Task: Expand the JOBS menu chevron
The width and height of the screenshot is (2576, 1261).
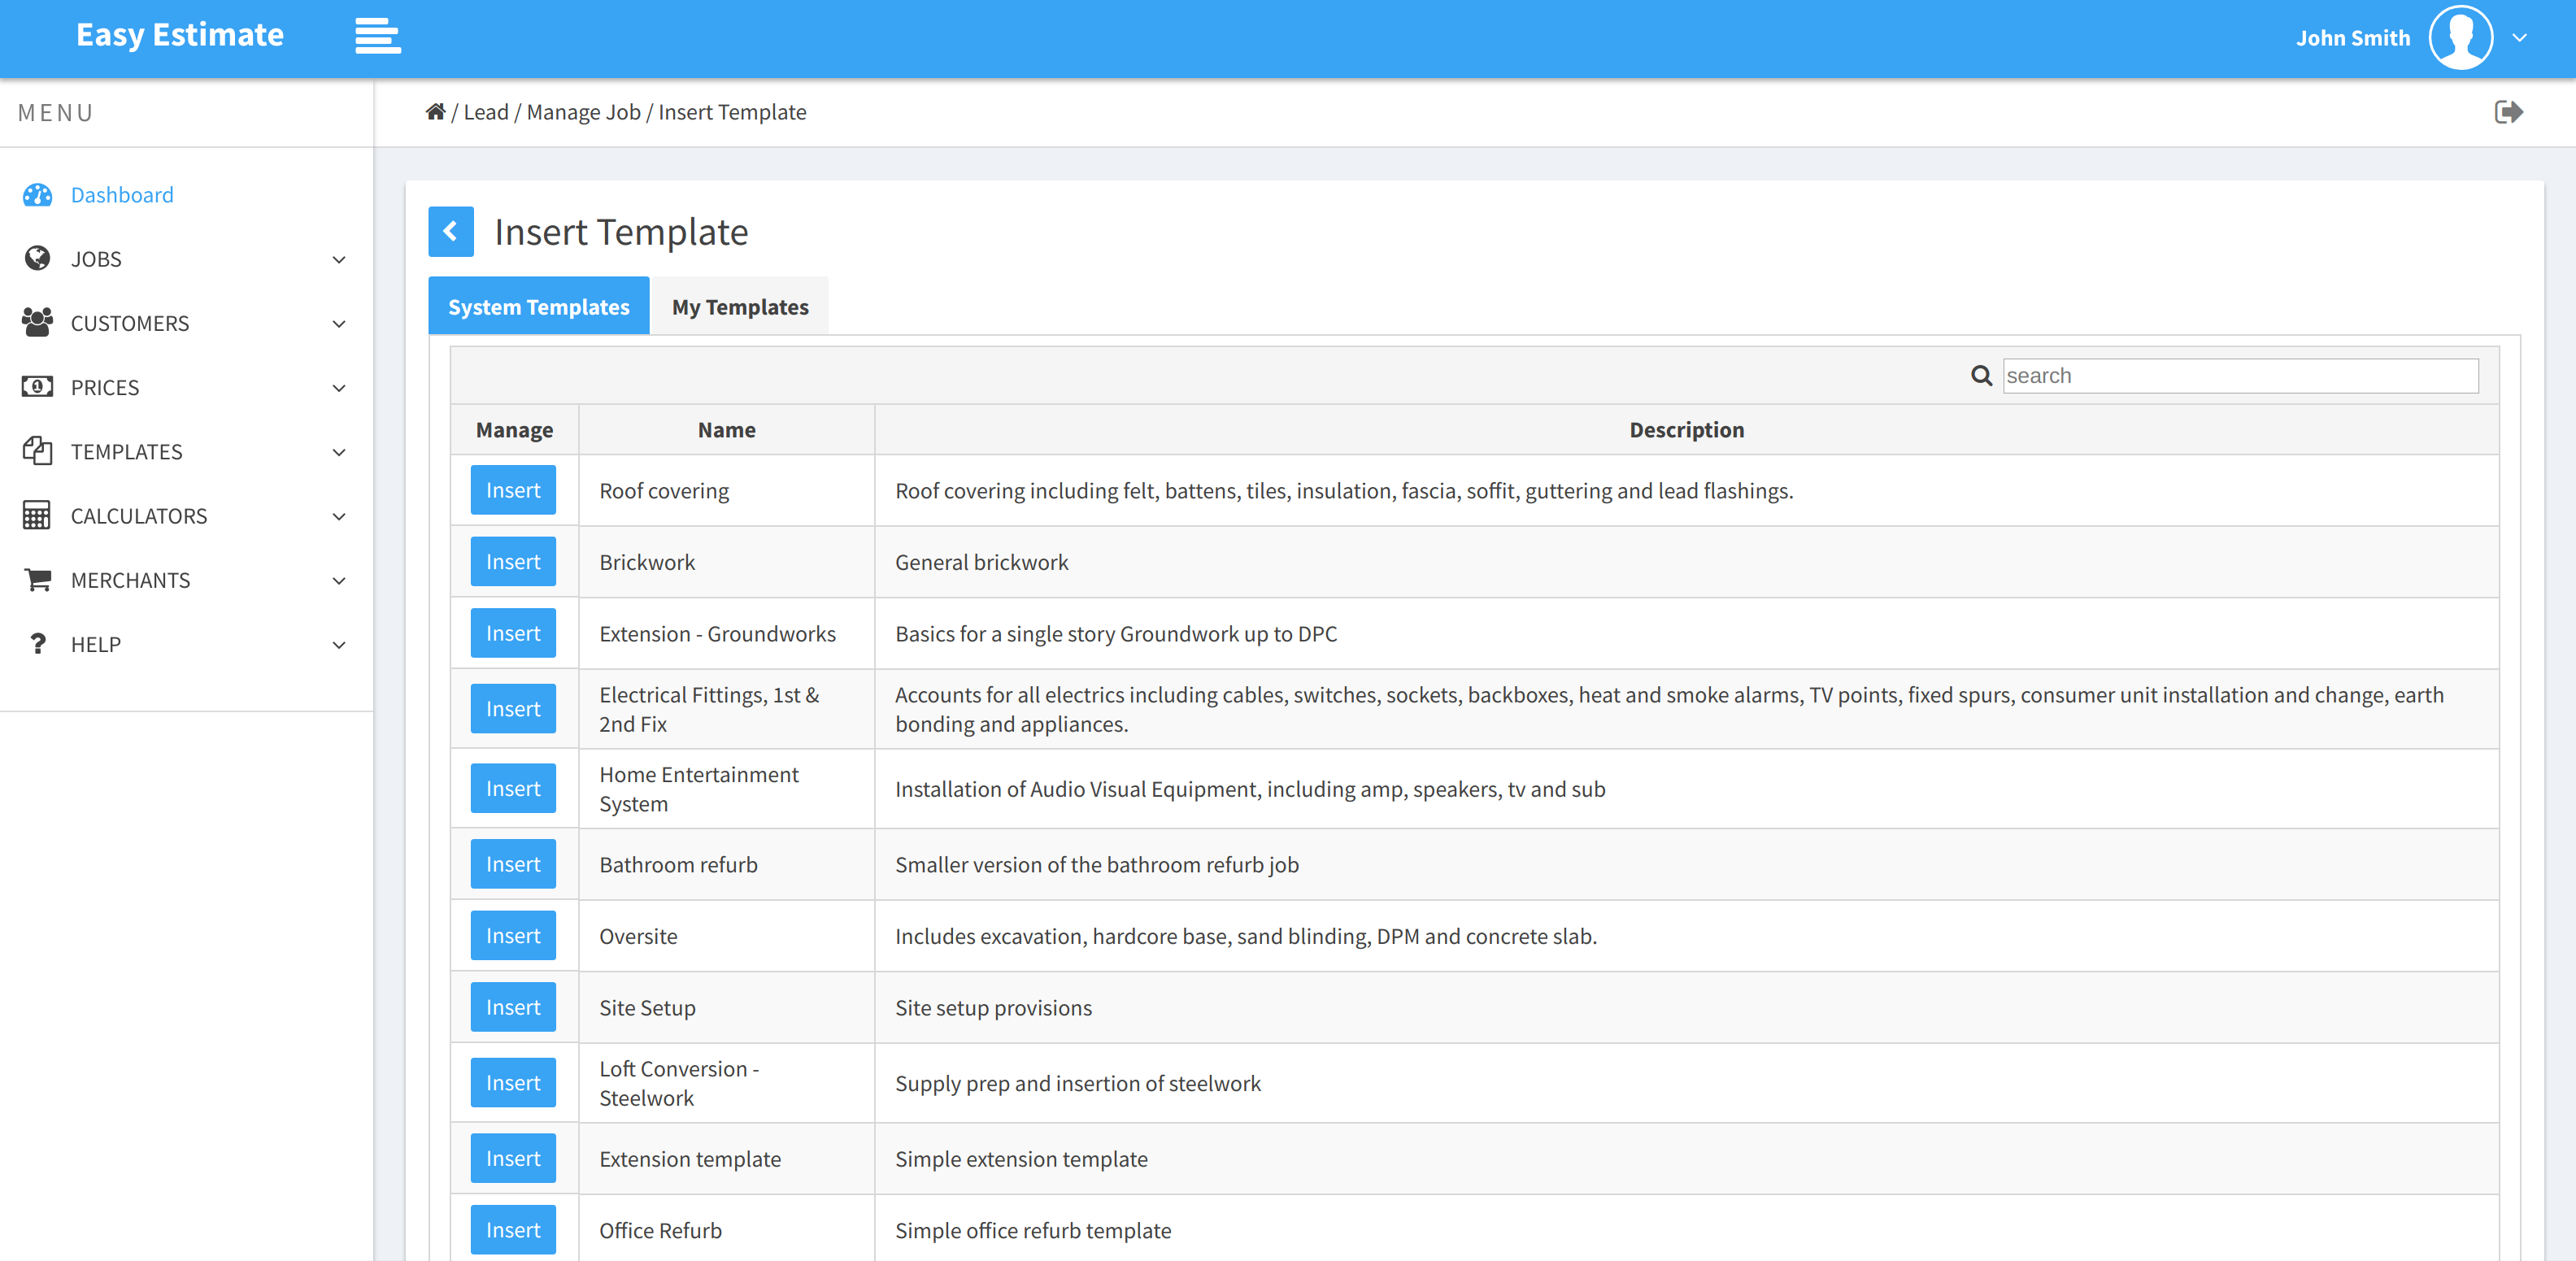Action: click(339, 260)
